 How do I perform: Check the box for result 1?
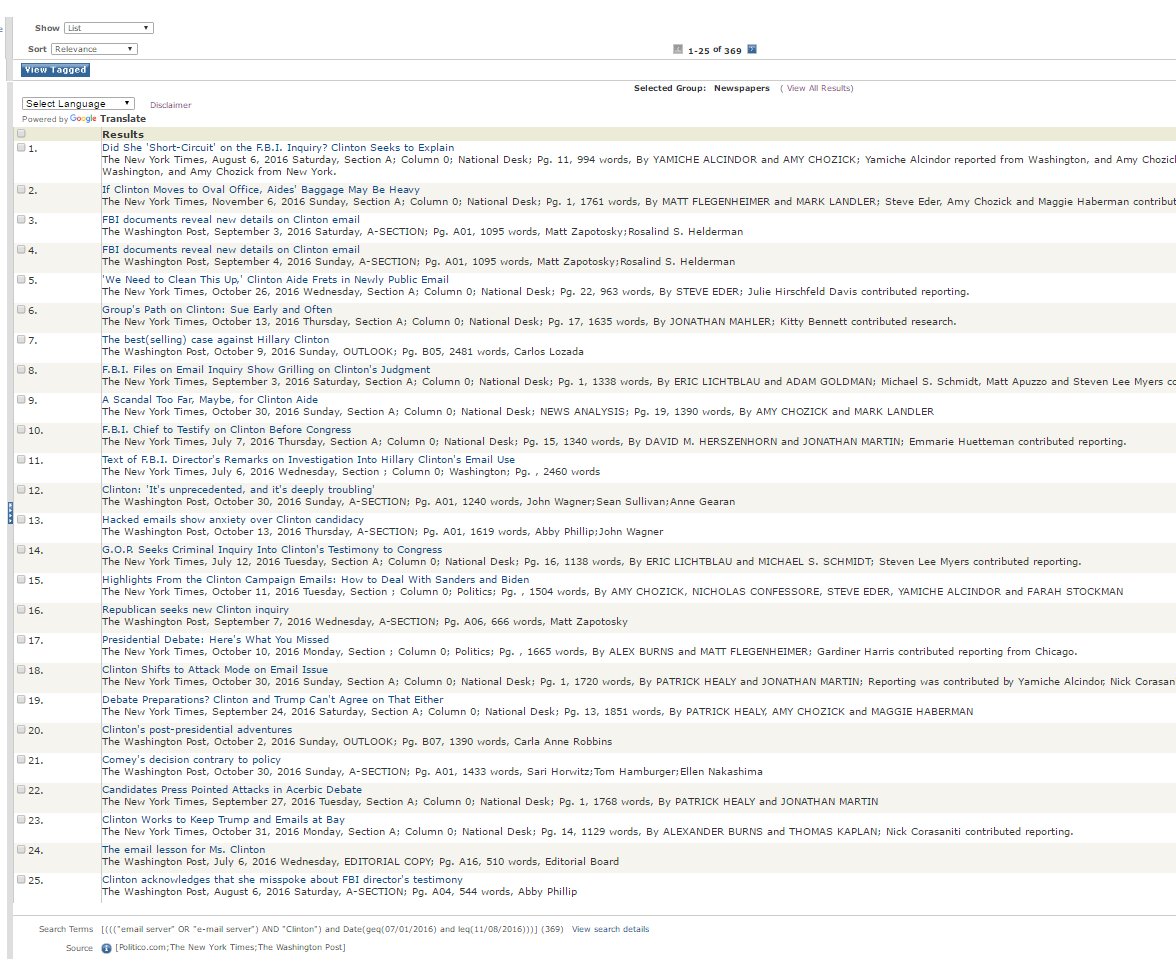tap(21, 148)
